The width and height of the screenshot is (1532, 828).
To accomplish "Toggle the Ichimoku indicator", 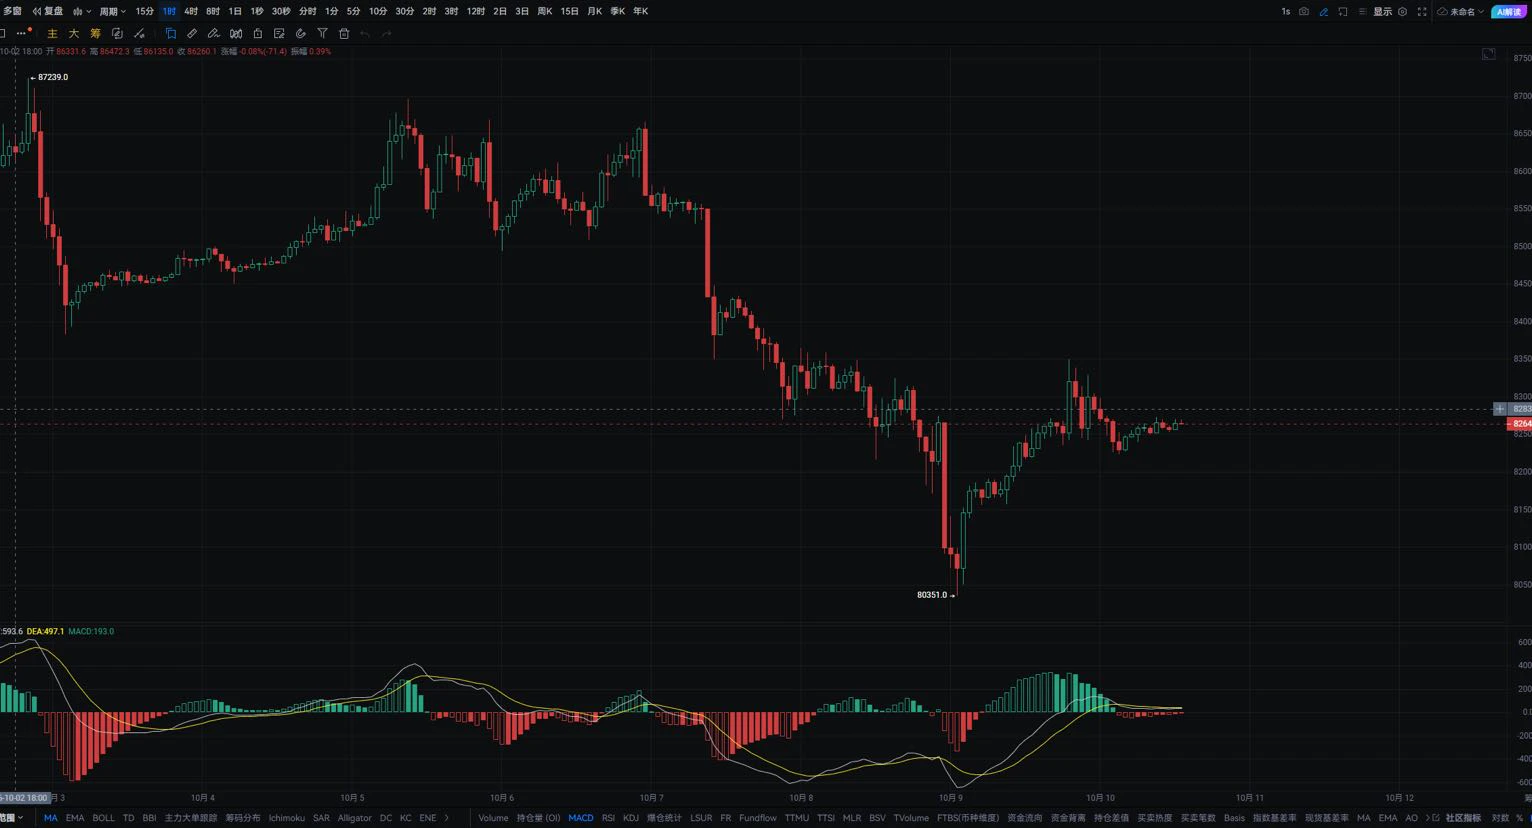I will (287, 818).
